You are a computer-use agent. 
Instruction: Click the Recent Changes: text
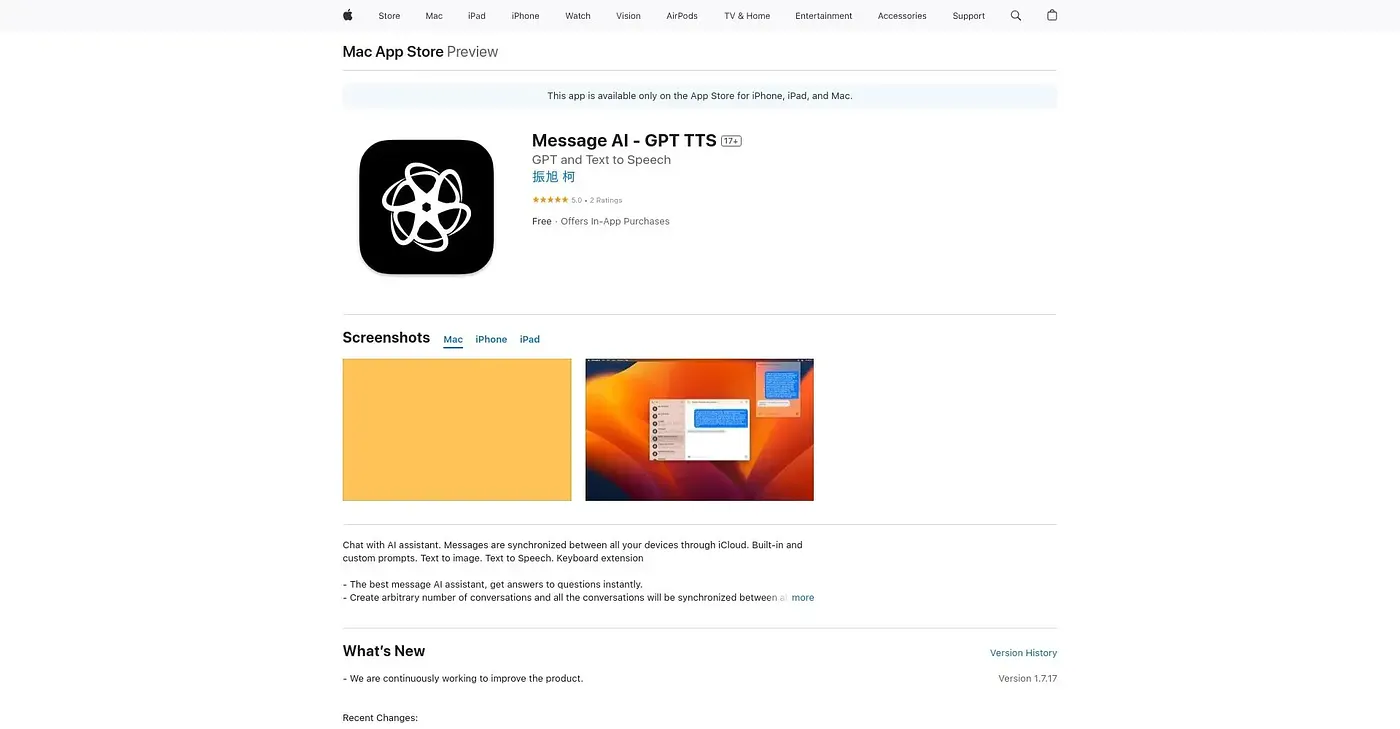click(380, 718)
